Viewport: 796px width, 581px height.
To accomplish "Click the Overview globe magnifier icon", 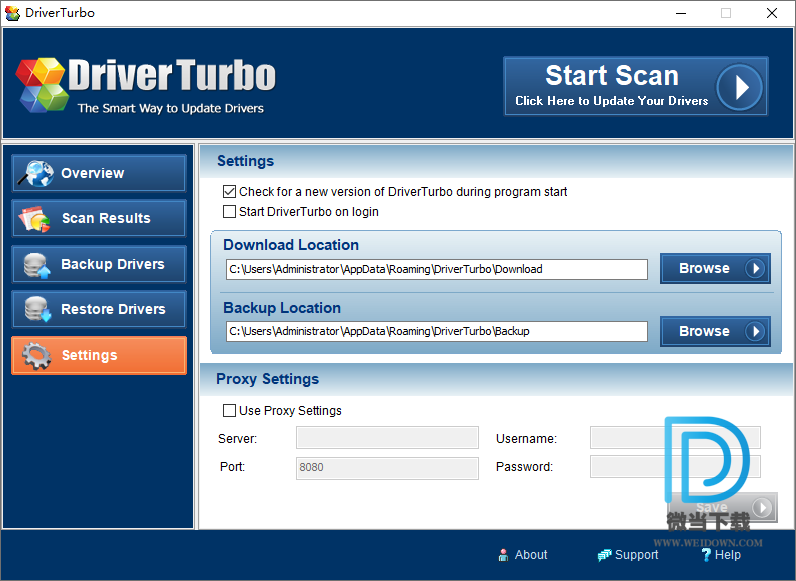I will [x=36, y=173].
